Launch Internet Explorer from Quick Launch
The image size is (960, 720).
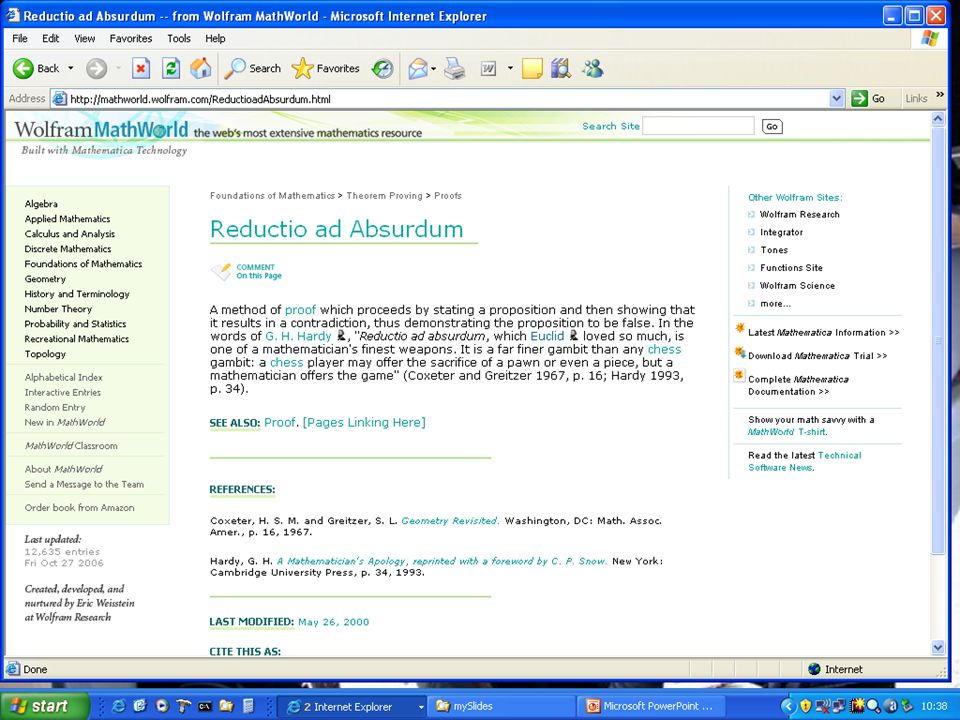pos(118,706)
